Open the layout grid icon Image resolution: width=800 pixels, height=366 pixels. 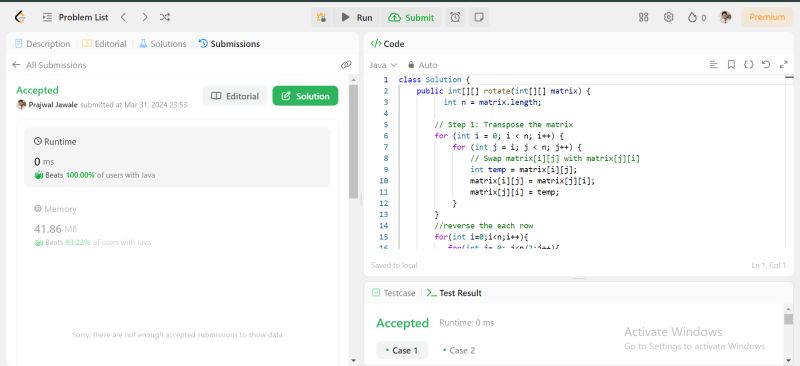pyautogui.click(x=643, y=17)
